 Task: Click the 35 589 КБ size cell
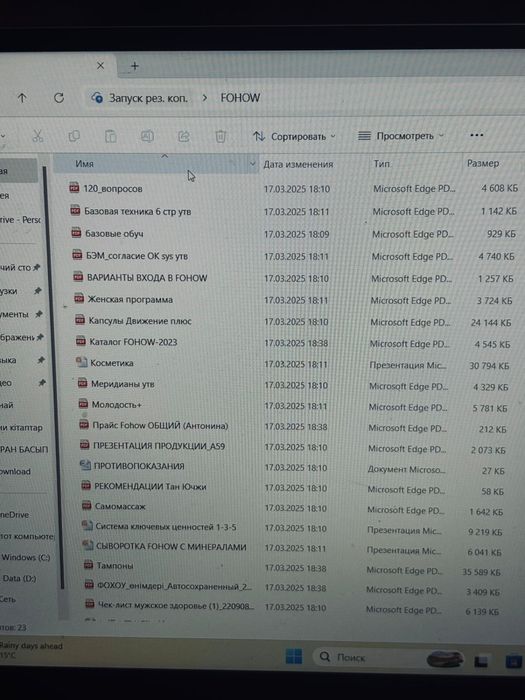click(481, 572)
